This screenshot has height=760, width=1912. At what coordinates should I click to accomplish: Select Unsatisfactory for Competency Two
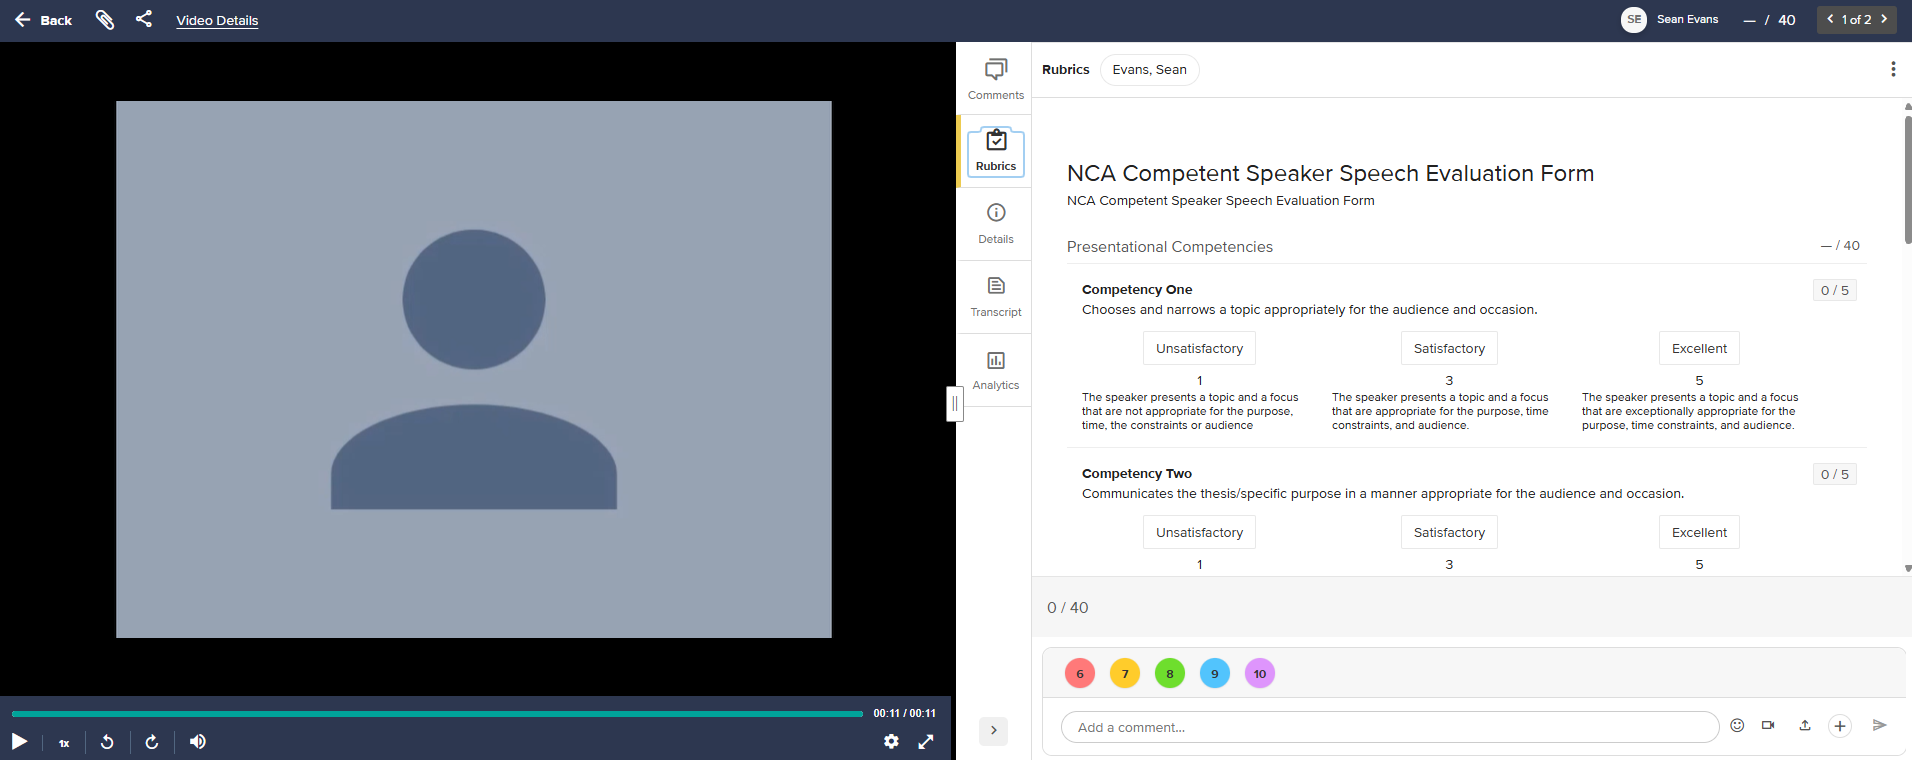(x=1199, y=532)
